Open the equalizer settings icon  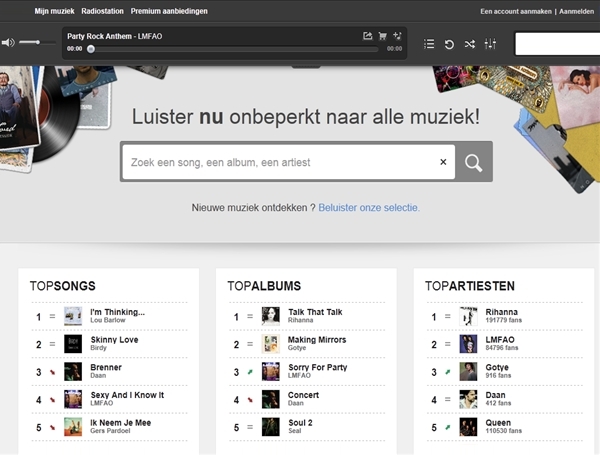click(x=490, y=44)
